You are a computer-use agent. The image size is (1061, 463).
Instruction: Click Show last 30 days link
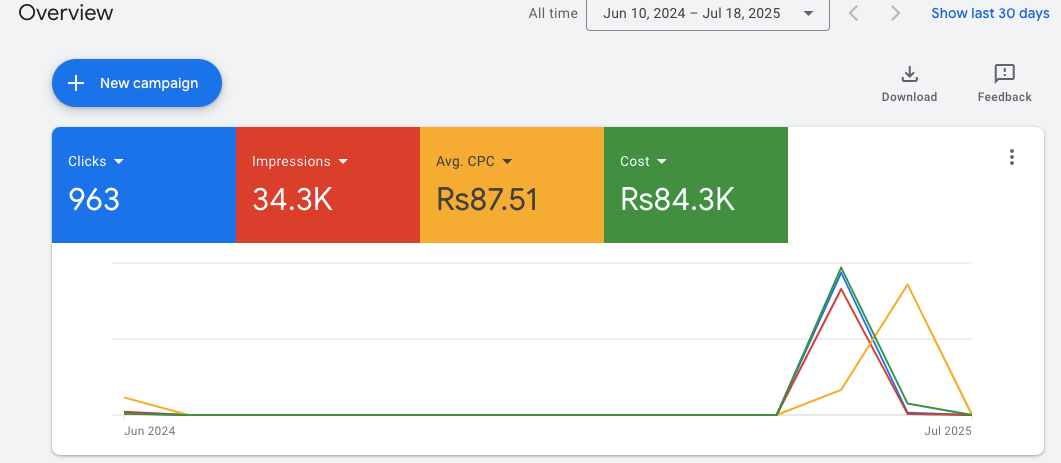pyautogui.click(x=991, y=13)
